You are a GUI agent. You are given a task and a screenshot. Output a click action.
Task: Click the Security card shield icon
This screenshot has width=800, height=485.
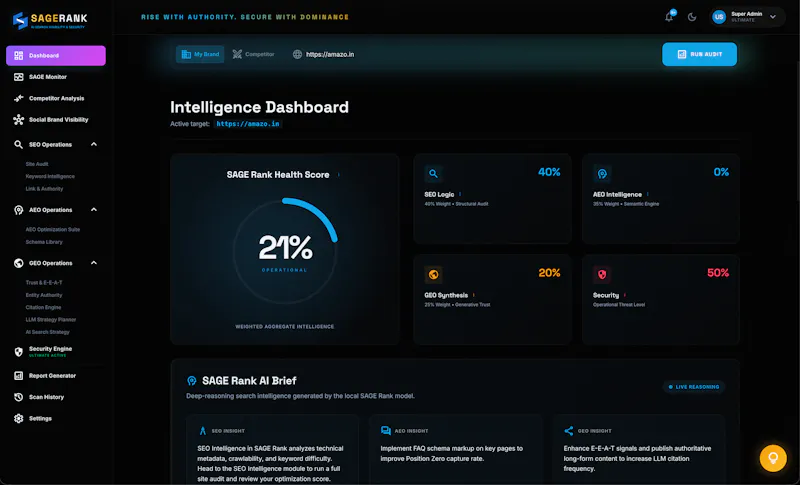(602, 275)
